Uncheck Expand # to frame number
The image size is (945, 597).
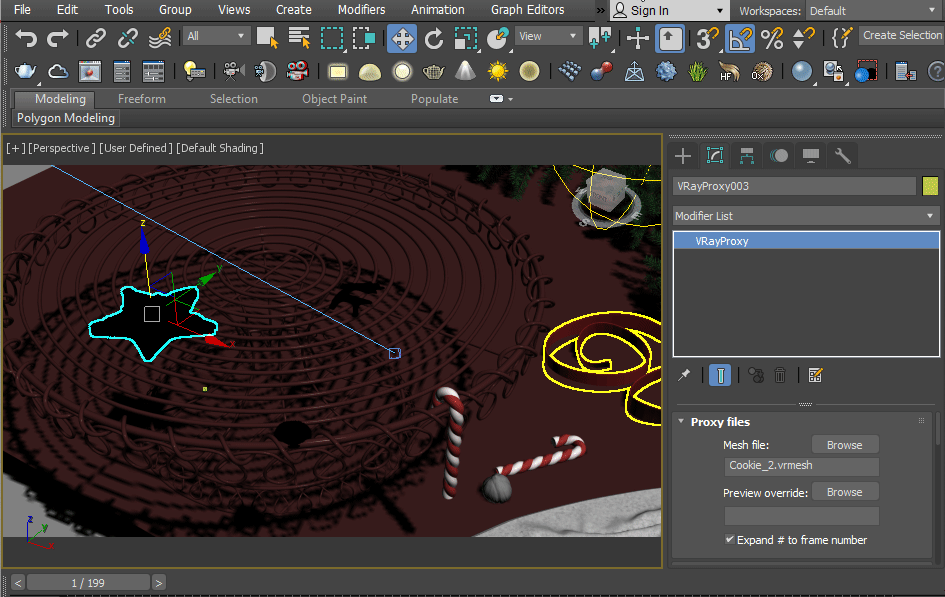tap(730, 539)
